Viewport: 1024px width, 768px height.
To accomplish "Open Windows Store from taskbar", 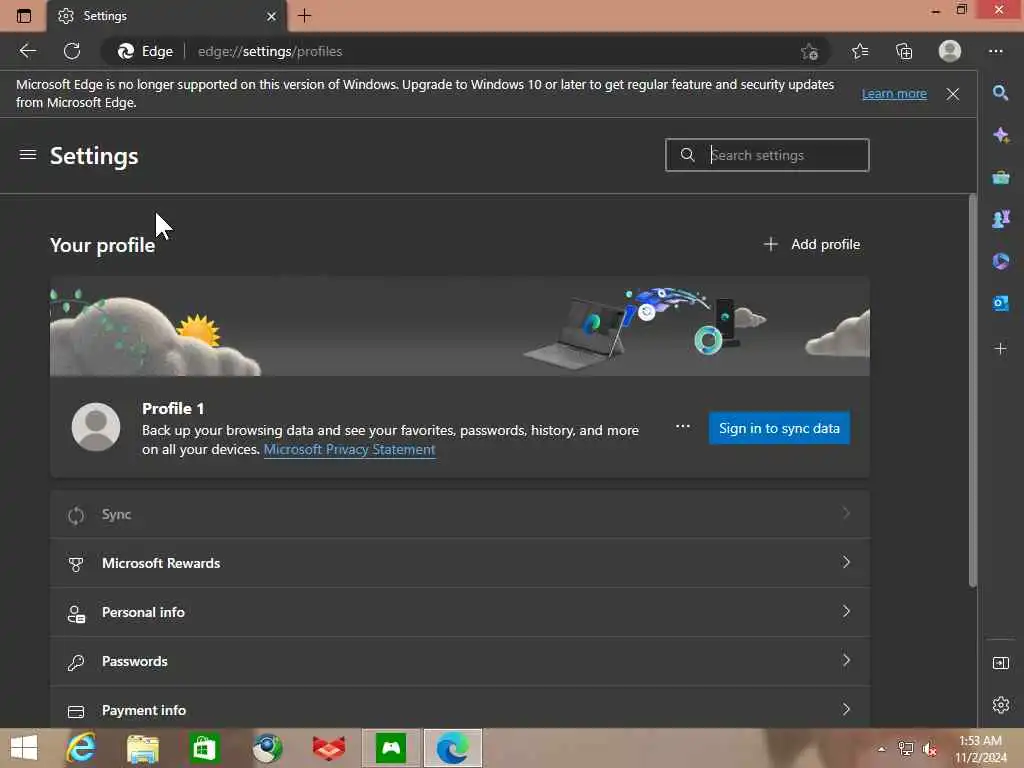I will coord(204,748).
